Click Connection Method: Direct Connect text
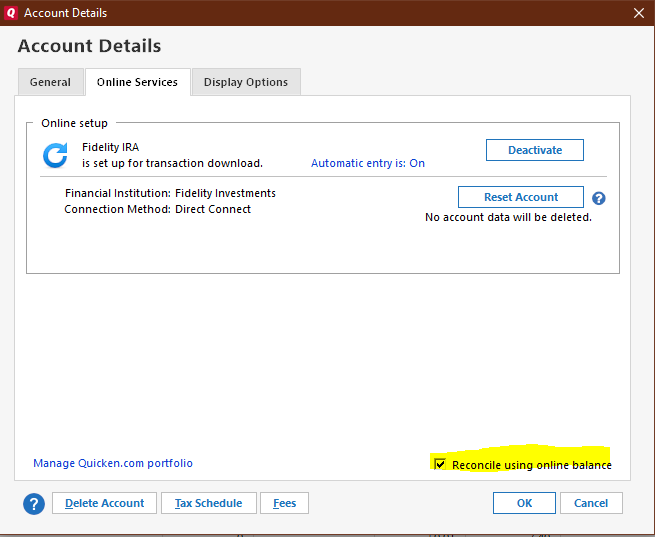655x537 pixels. [x=157, y=209]
